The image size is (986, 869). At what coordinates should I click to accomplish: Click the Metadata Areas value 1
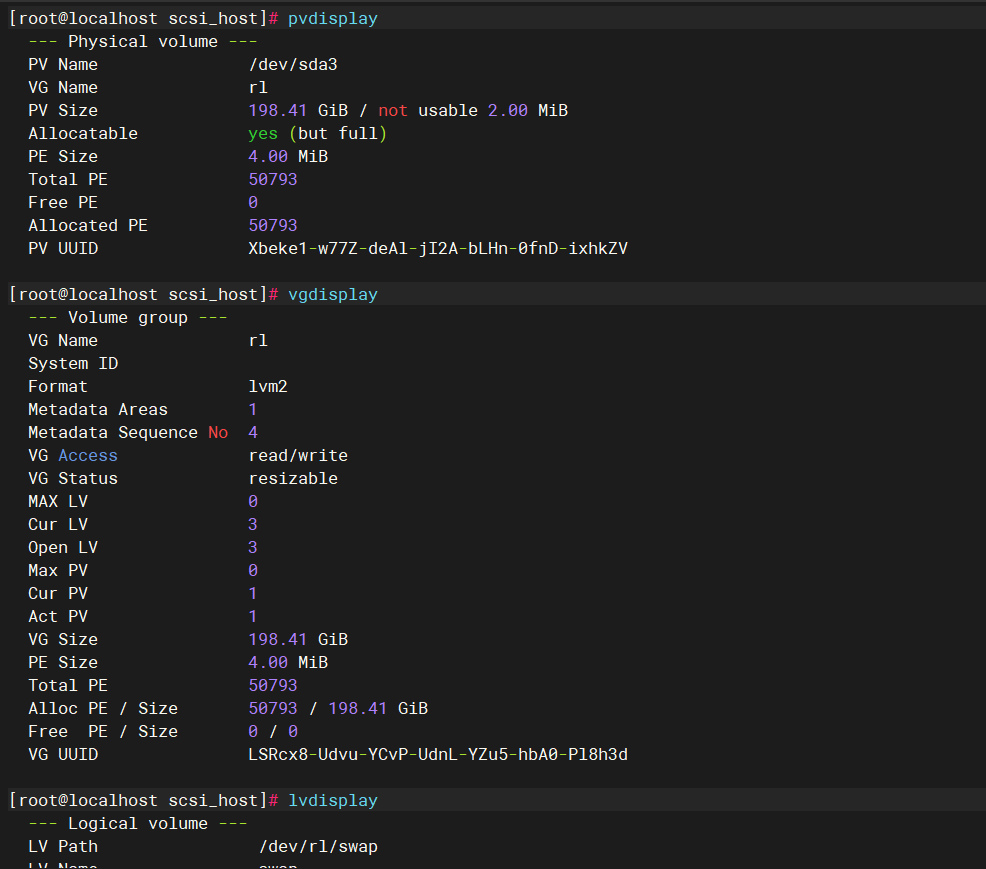tap(253, 410)
